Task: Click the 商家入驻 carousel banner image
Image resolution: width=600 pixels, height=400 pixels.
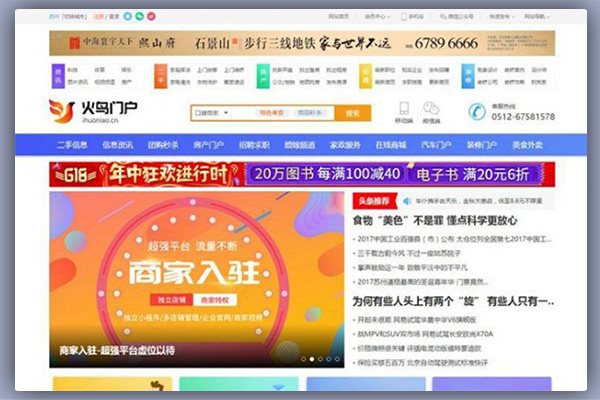Action: coord(197,280)
